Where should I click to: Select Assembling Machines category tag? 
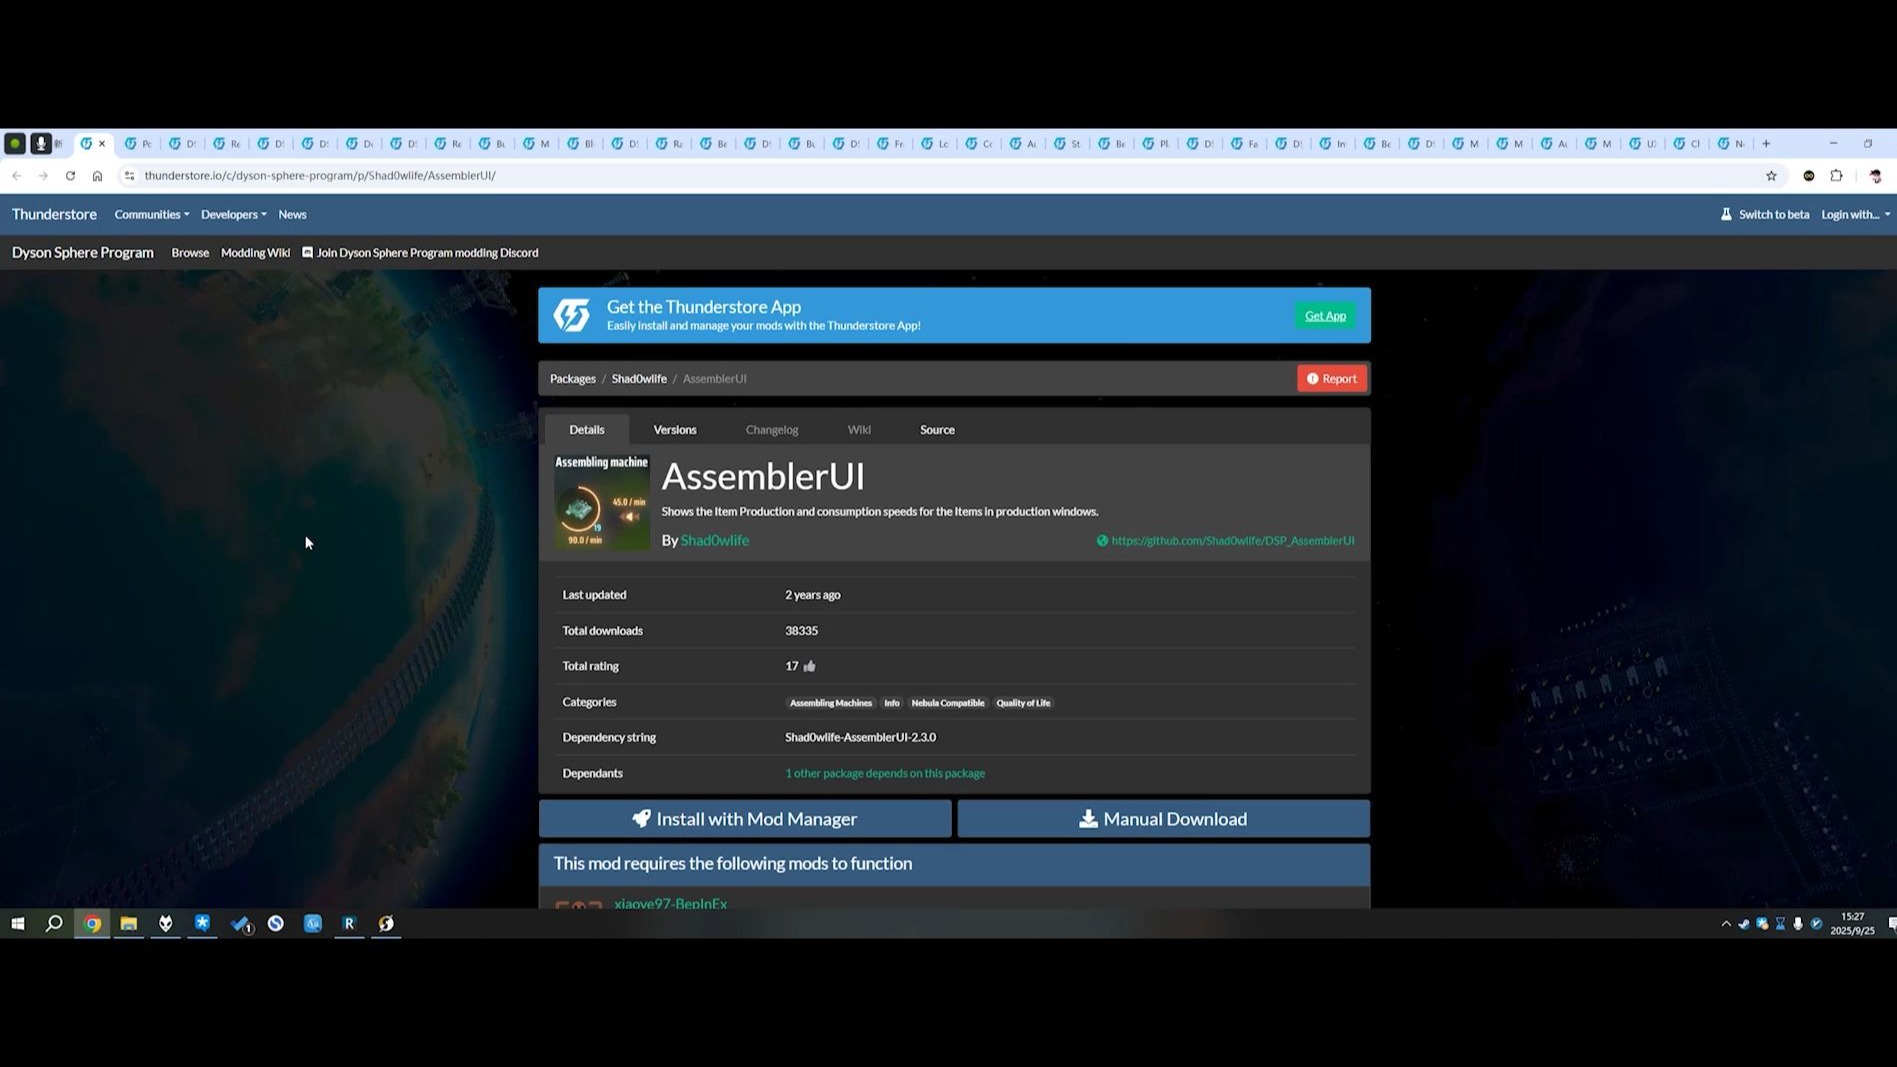click(x=831, y=703)
